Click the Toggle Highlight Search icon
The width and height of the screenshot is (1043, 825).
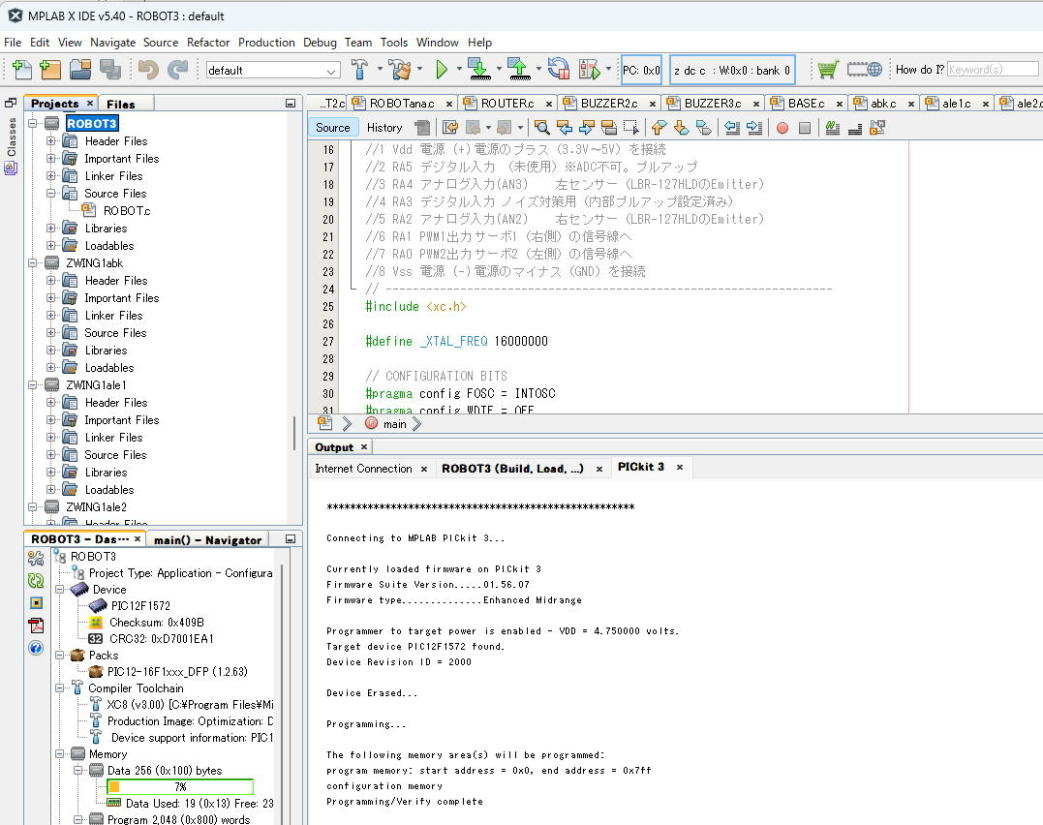pyautogui.click(x=609, y=128)
